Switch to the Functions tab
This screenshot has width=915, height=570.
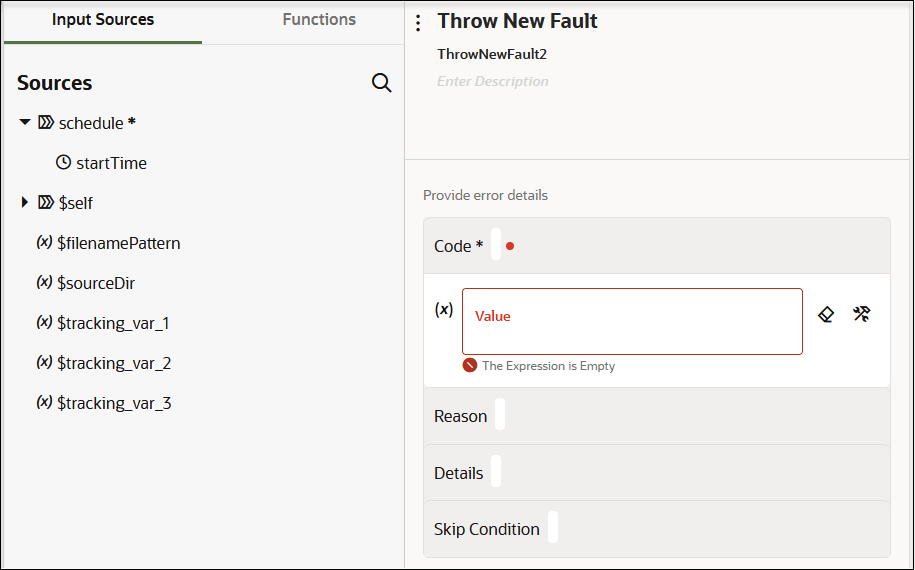point(319,20)
